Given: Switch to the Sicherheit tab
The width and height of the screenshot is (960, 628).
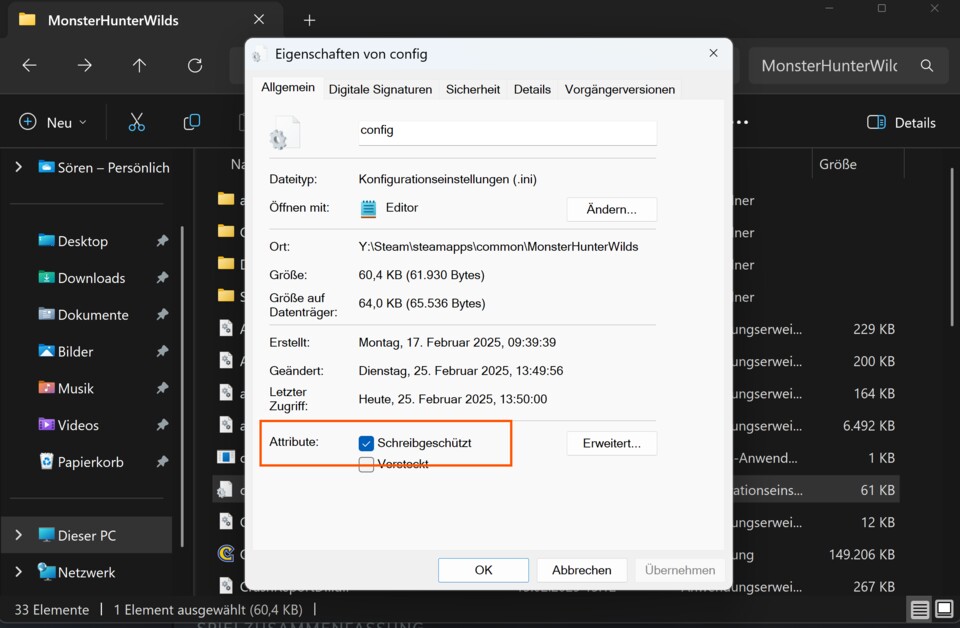Looking at the screenshot, I should (x=472, y=89).
